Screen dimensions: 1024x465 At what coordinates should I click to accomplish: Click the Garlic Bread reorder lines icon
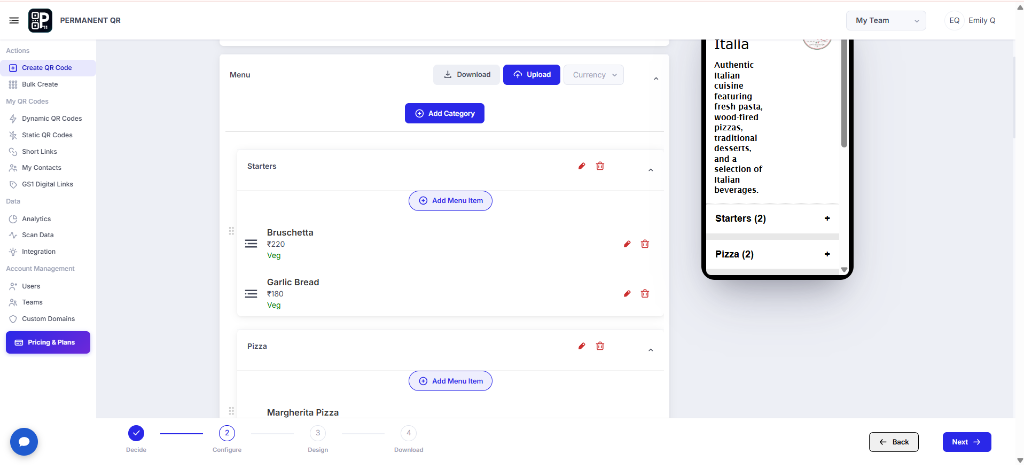pyautogui.click(x=251, y=293)
